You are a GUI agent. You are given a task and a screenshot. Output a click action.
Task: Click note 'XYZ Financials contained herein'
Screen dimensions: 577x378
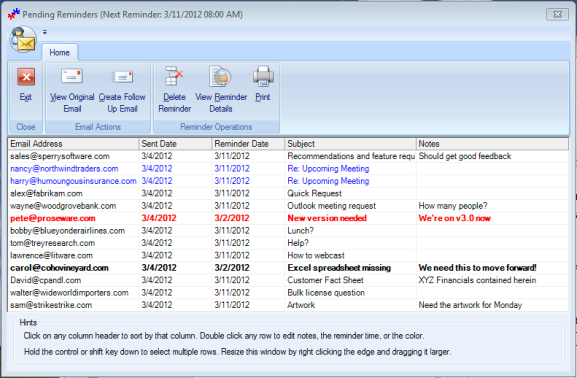tap(477, 280)
